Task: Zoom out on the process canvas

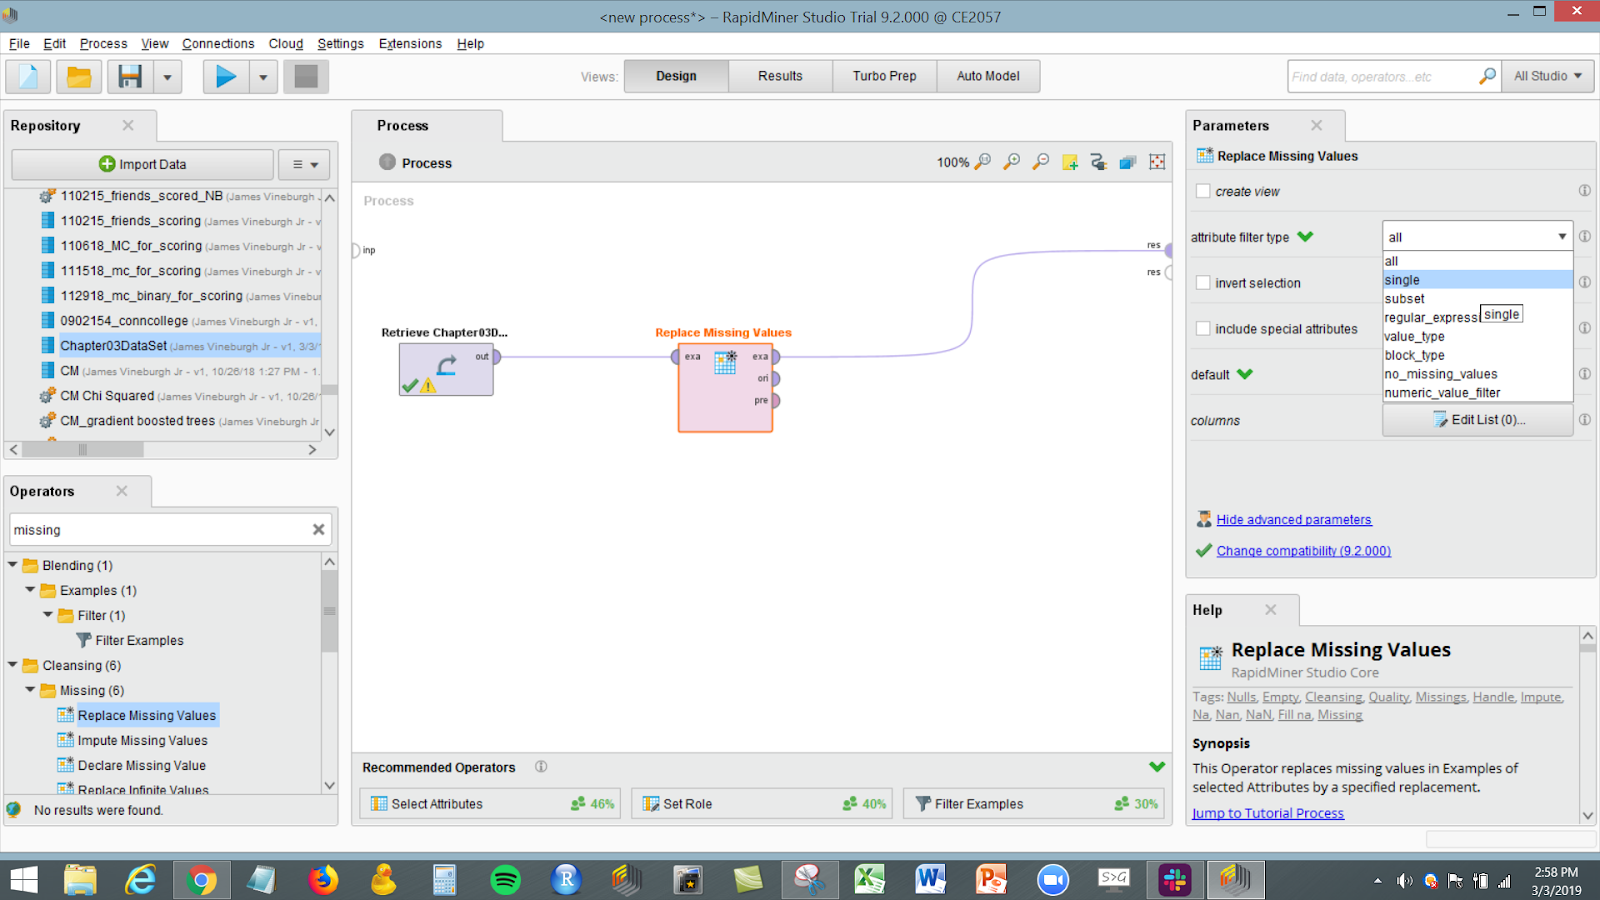Action: pyautogui.click(x=1041, y=162)
